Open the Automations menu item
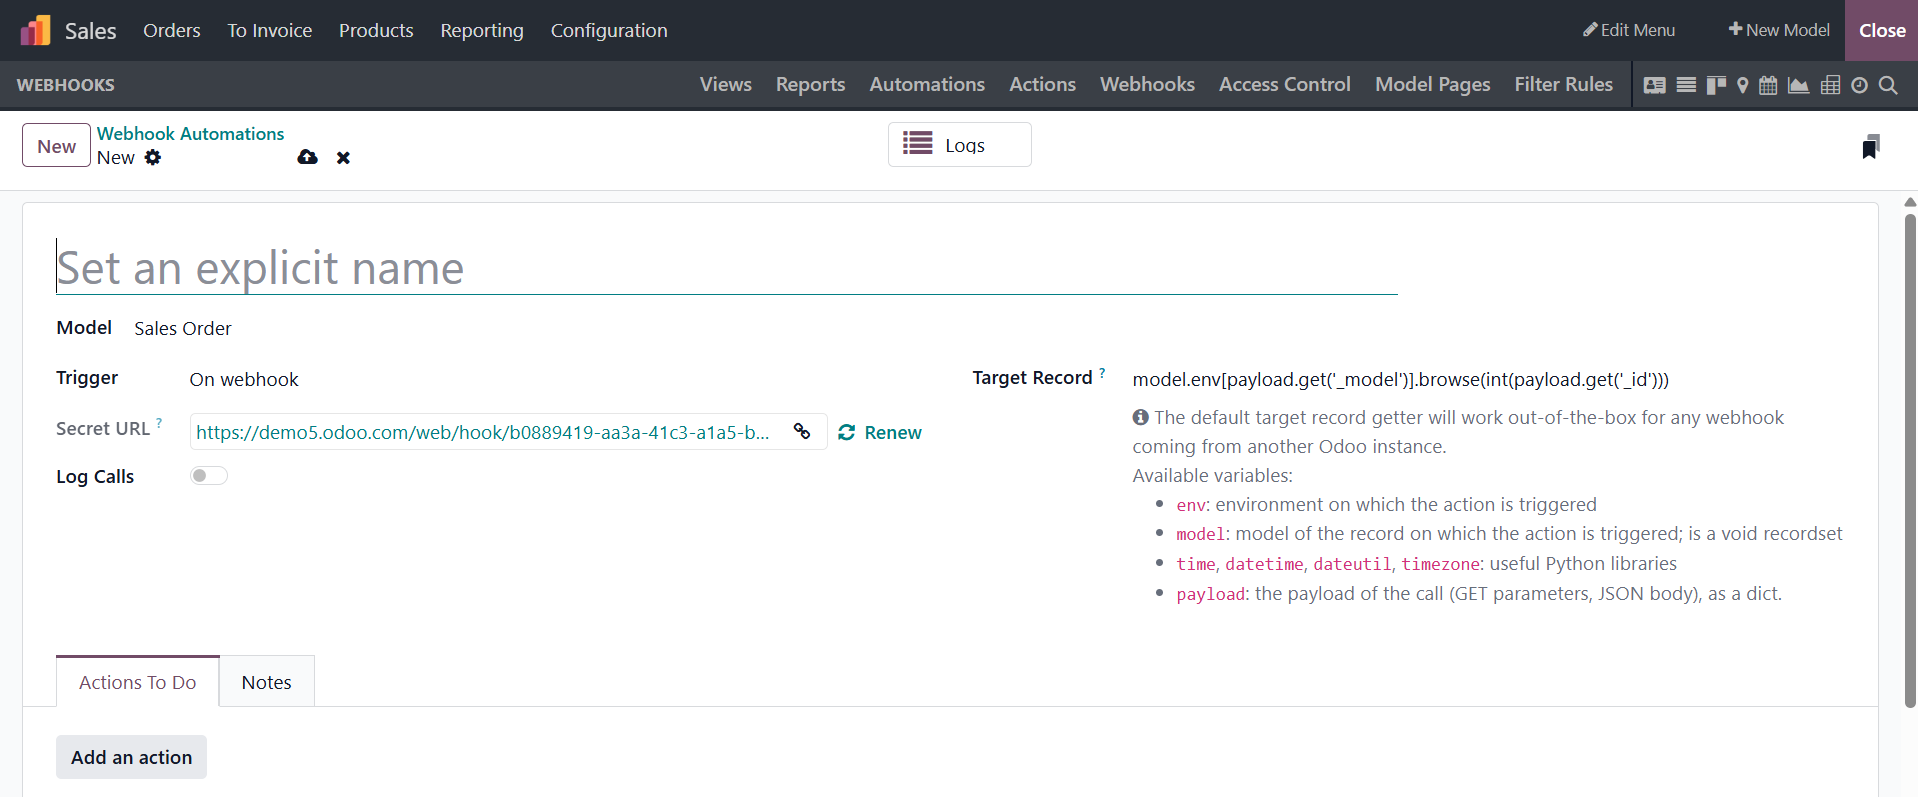The height and width of the screenshot is (797, 1918). point(926,85)
